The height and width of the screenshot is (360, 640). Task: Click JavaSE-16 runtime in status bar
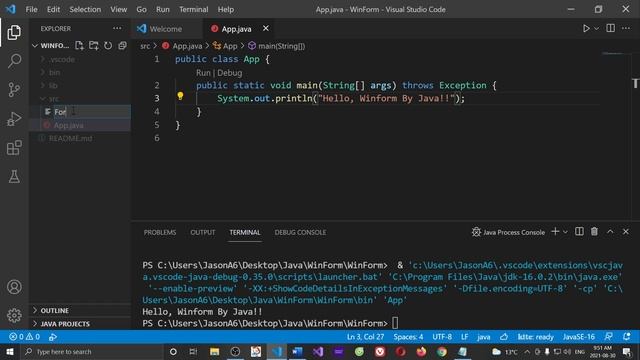(x=578, y=337)
